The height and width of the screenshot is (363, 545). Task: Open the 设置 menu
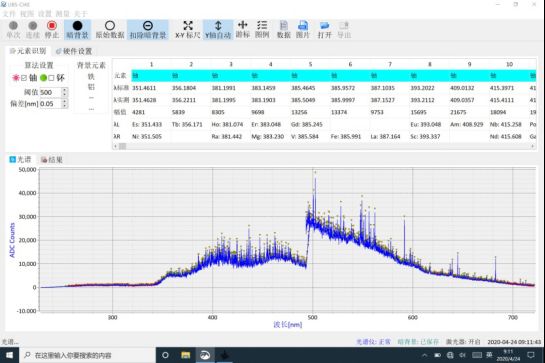click(x=45, y=14)
